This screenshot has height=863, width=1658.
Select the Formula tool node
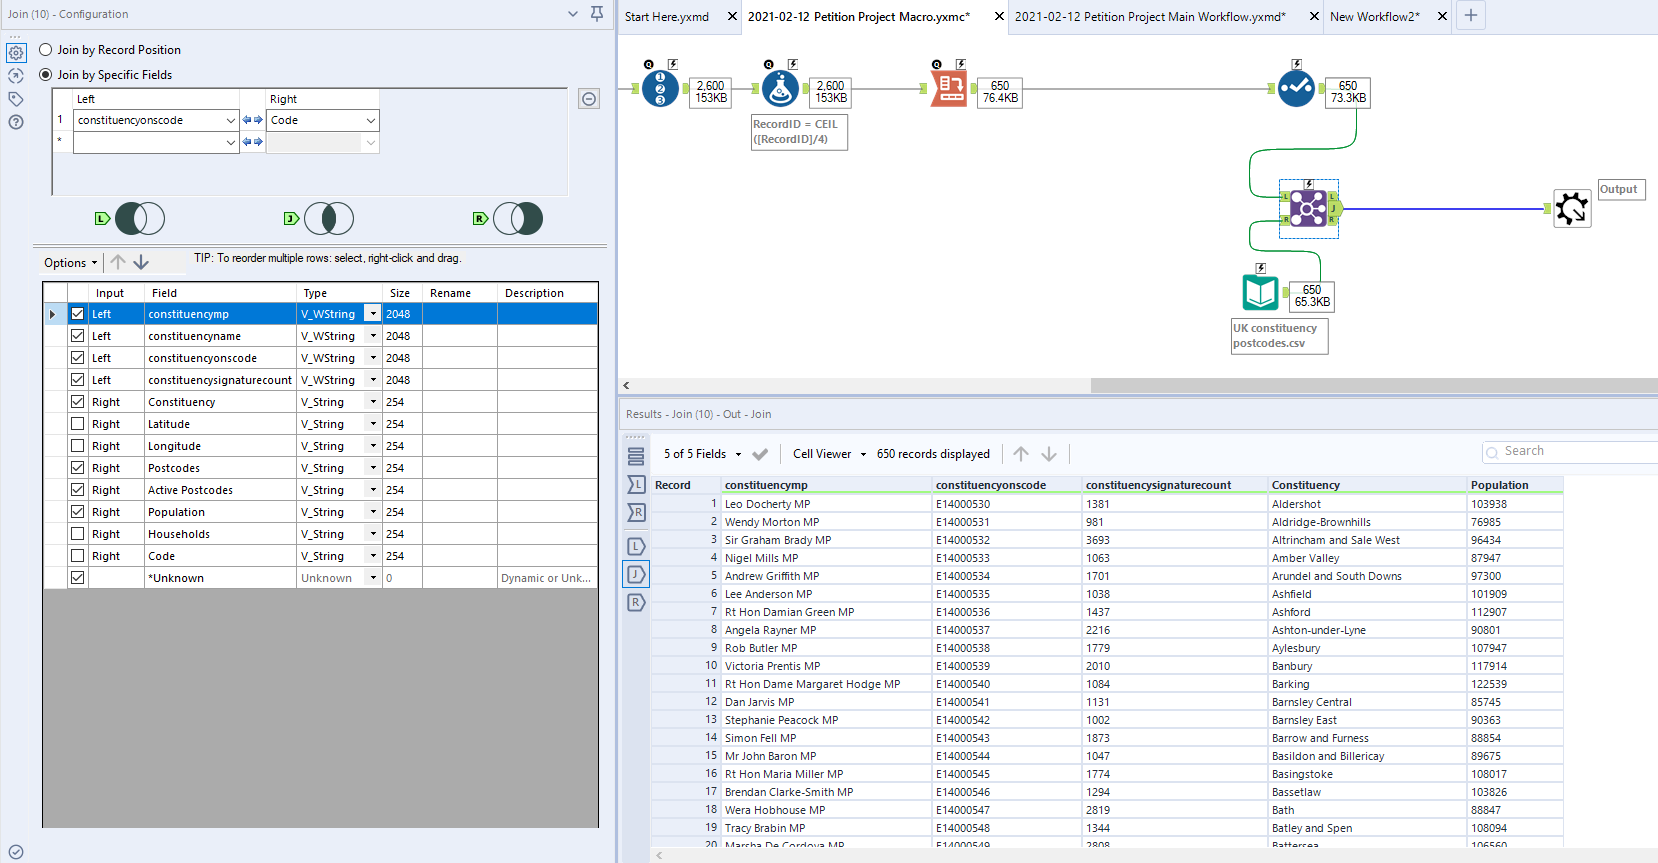click(780, 89)
